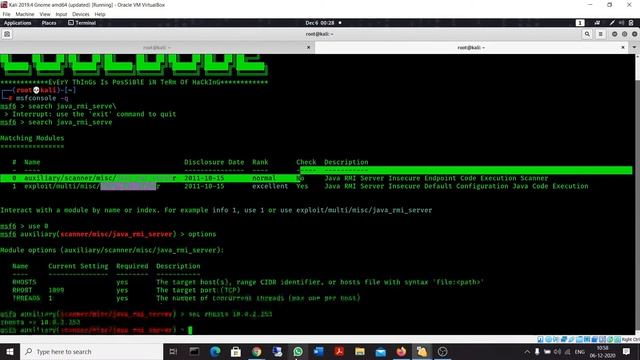Click the workspace 1 indicator
The image size is (640, 360).
pos(580,23)
